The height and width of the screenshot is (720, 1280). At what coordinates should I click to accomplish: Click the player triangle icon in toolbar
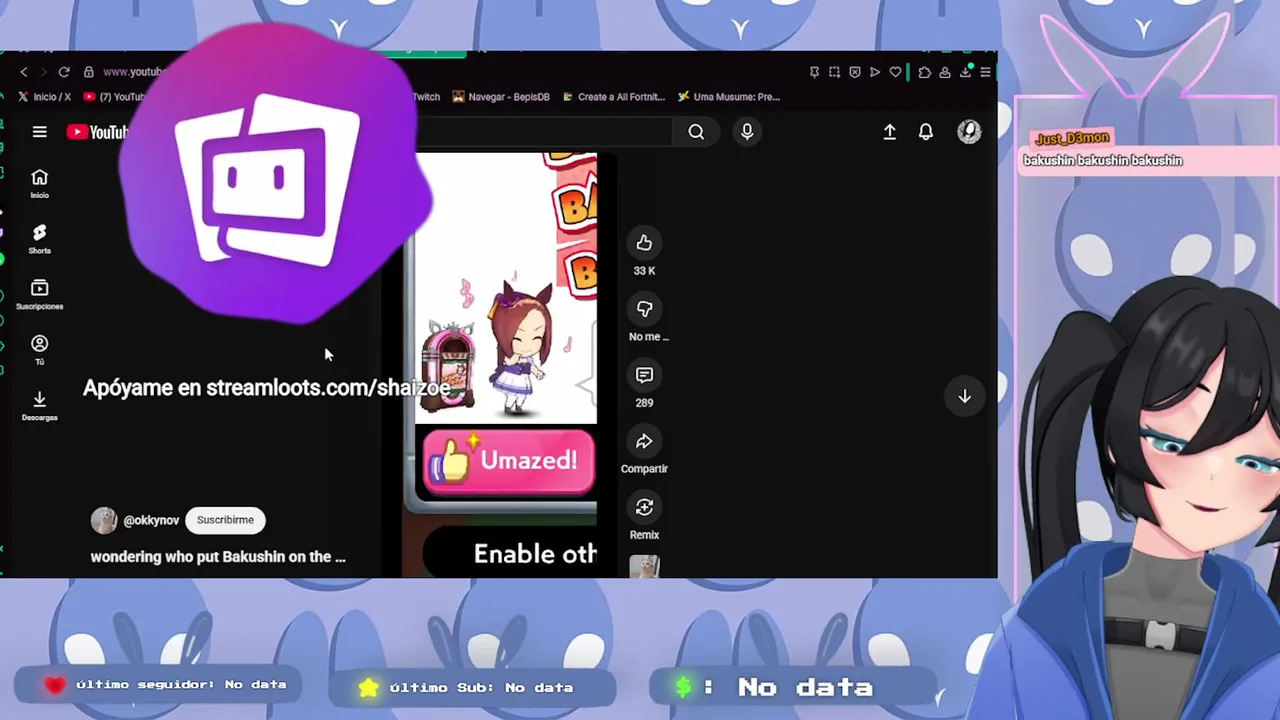(875, 72)
